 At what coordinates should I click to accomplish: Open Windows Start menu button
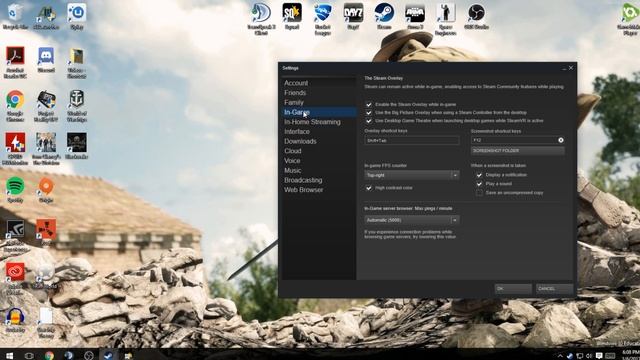pyautogui.click(x=9, y=356)
